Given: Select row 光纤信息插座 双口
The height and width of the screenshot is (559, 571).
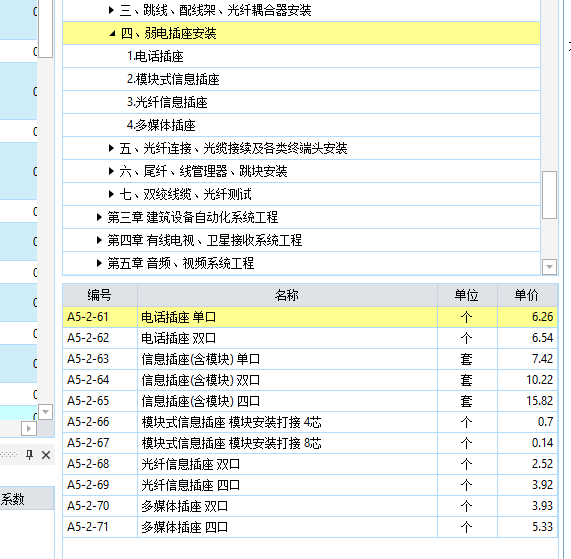Looking at the screenshot, I should [310, 464].
